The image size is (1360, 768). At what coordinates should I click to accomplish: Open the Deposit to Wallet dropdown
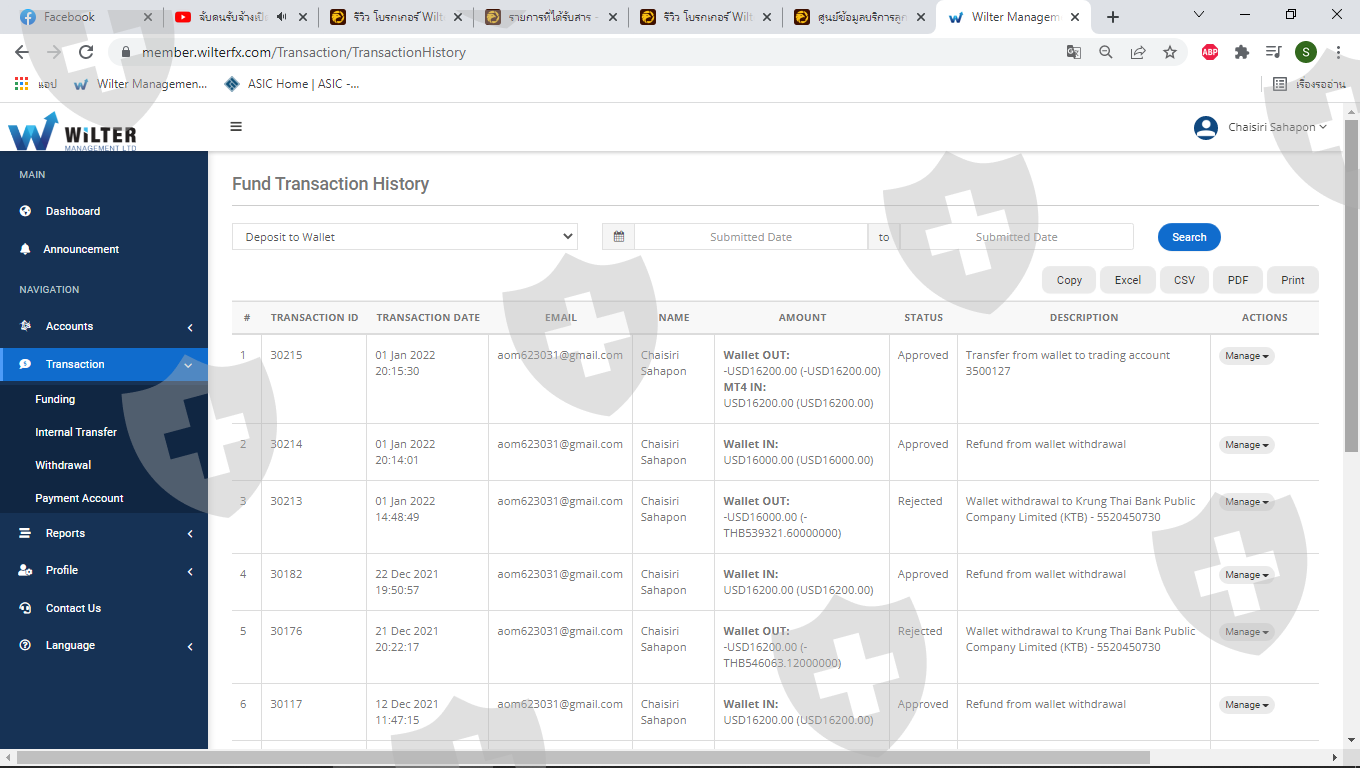[405, 237]
